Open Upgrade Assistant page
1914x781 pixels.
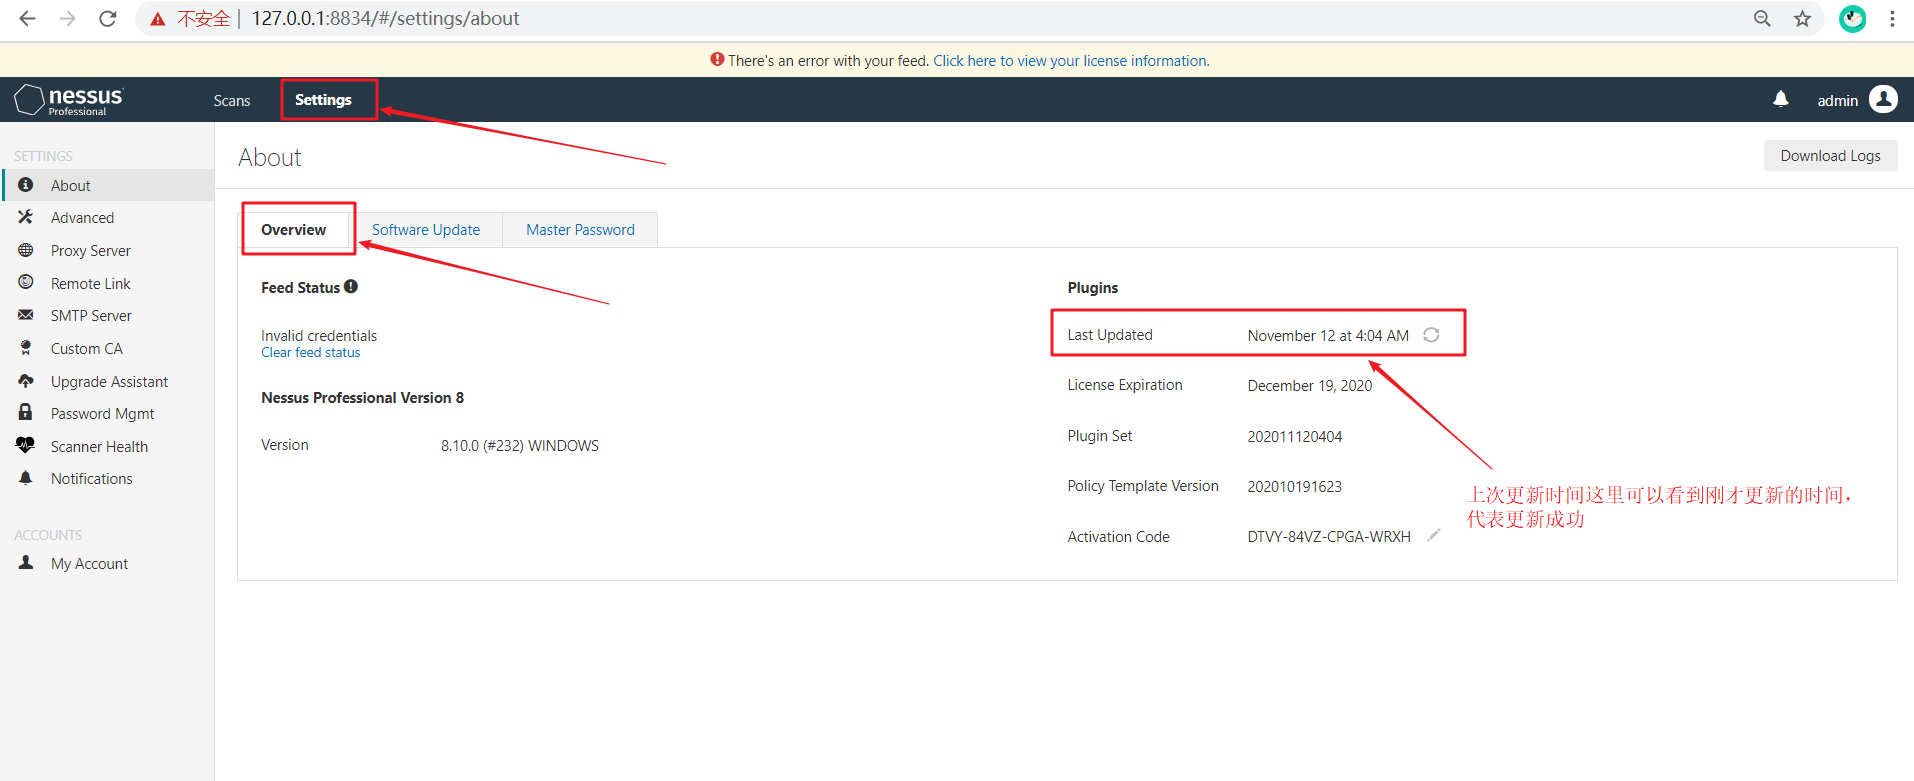[x=108, y=381]
